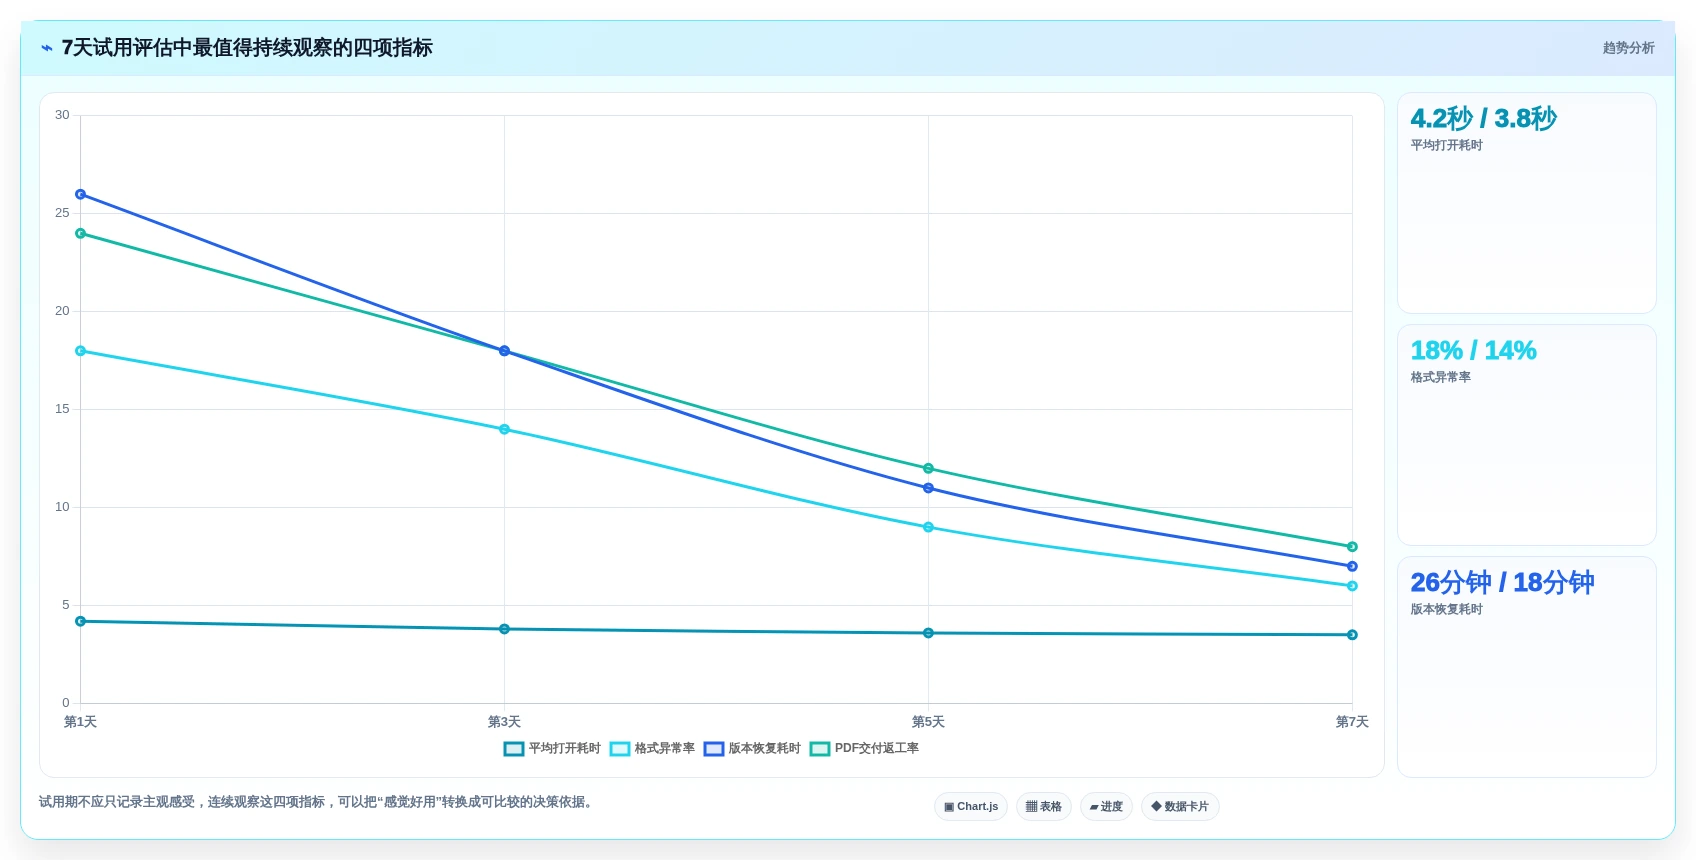Select the 26分钟 / 18分钟 metric card
Viewport: 1696px width, 860px height.
point(1526,667)
